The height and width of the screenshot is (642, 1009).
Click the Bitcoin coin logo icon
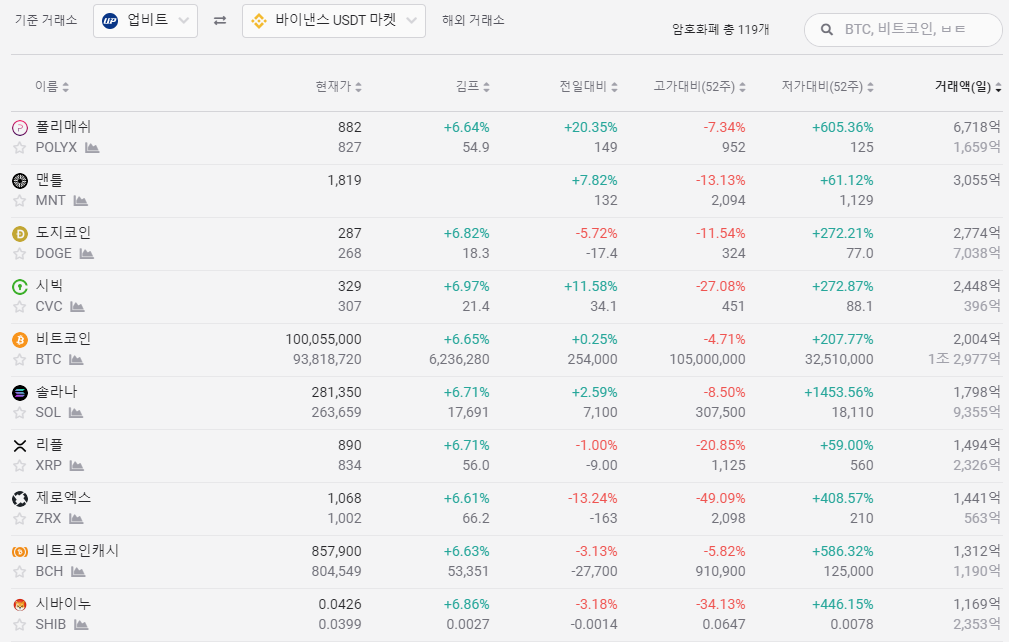coord(19,340)
